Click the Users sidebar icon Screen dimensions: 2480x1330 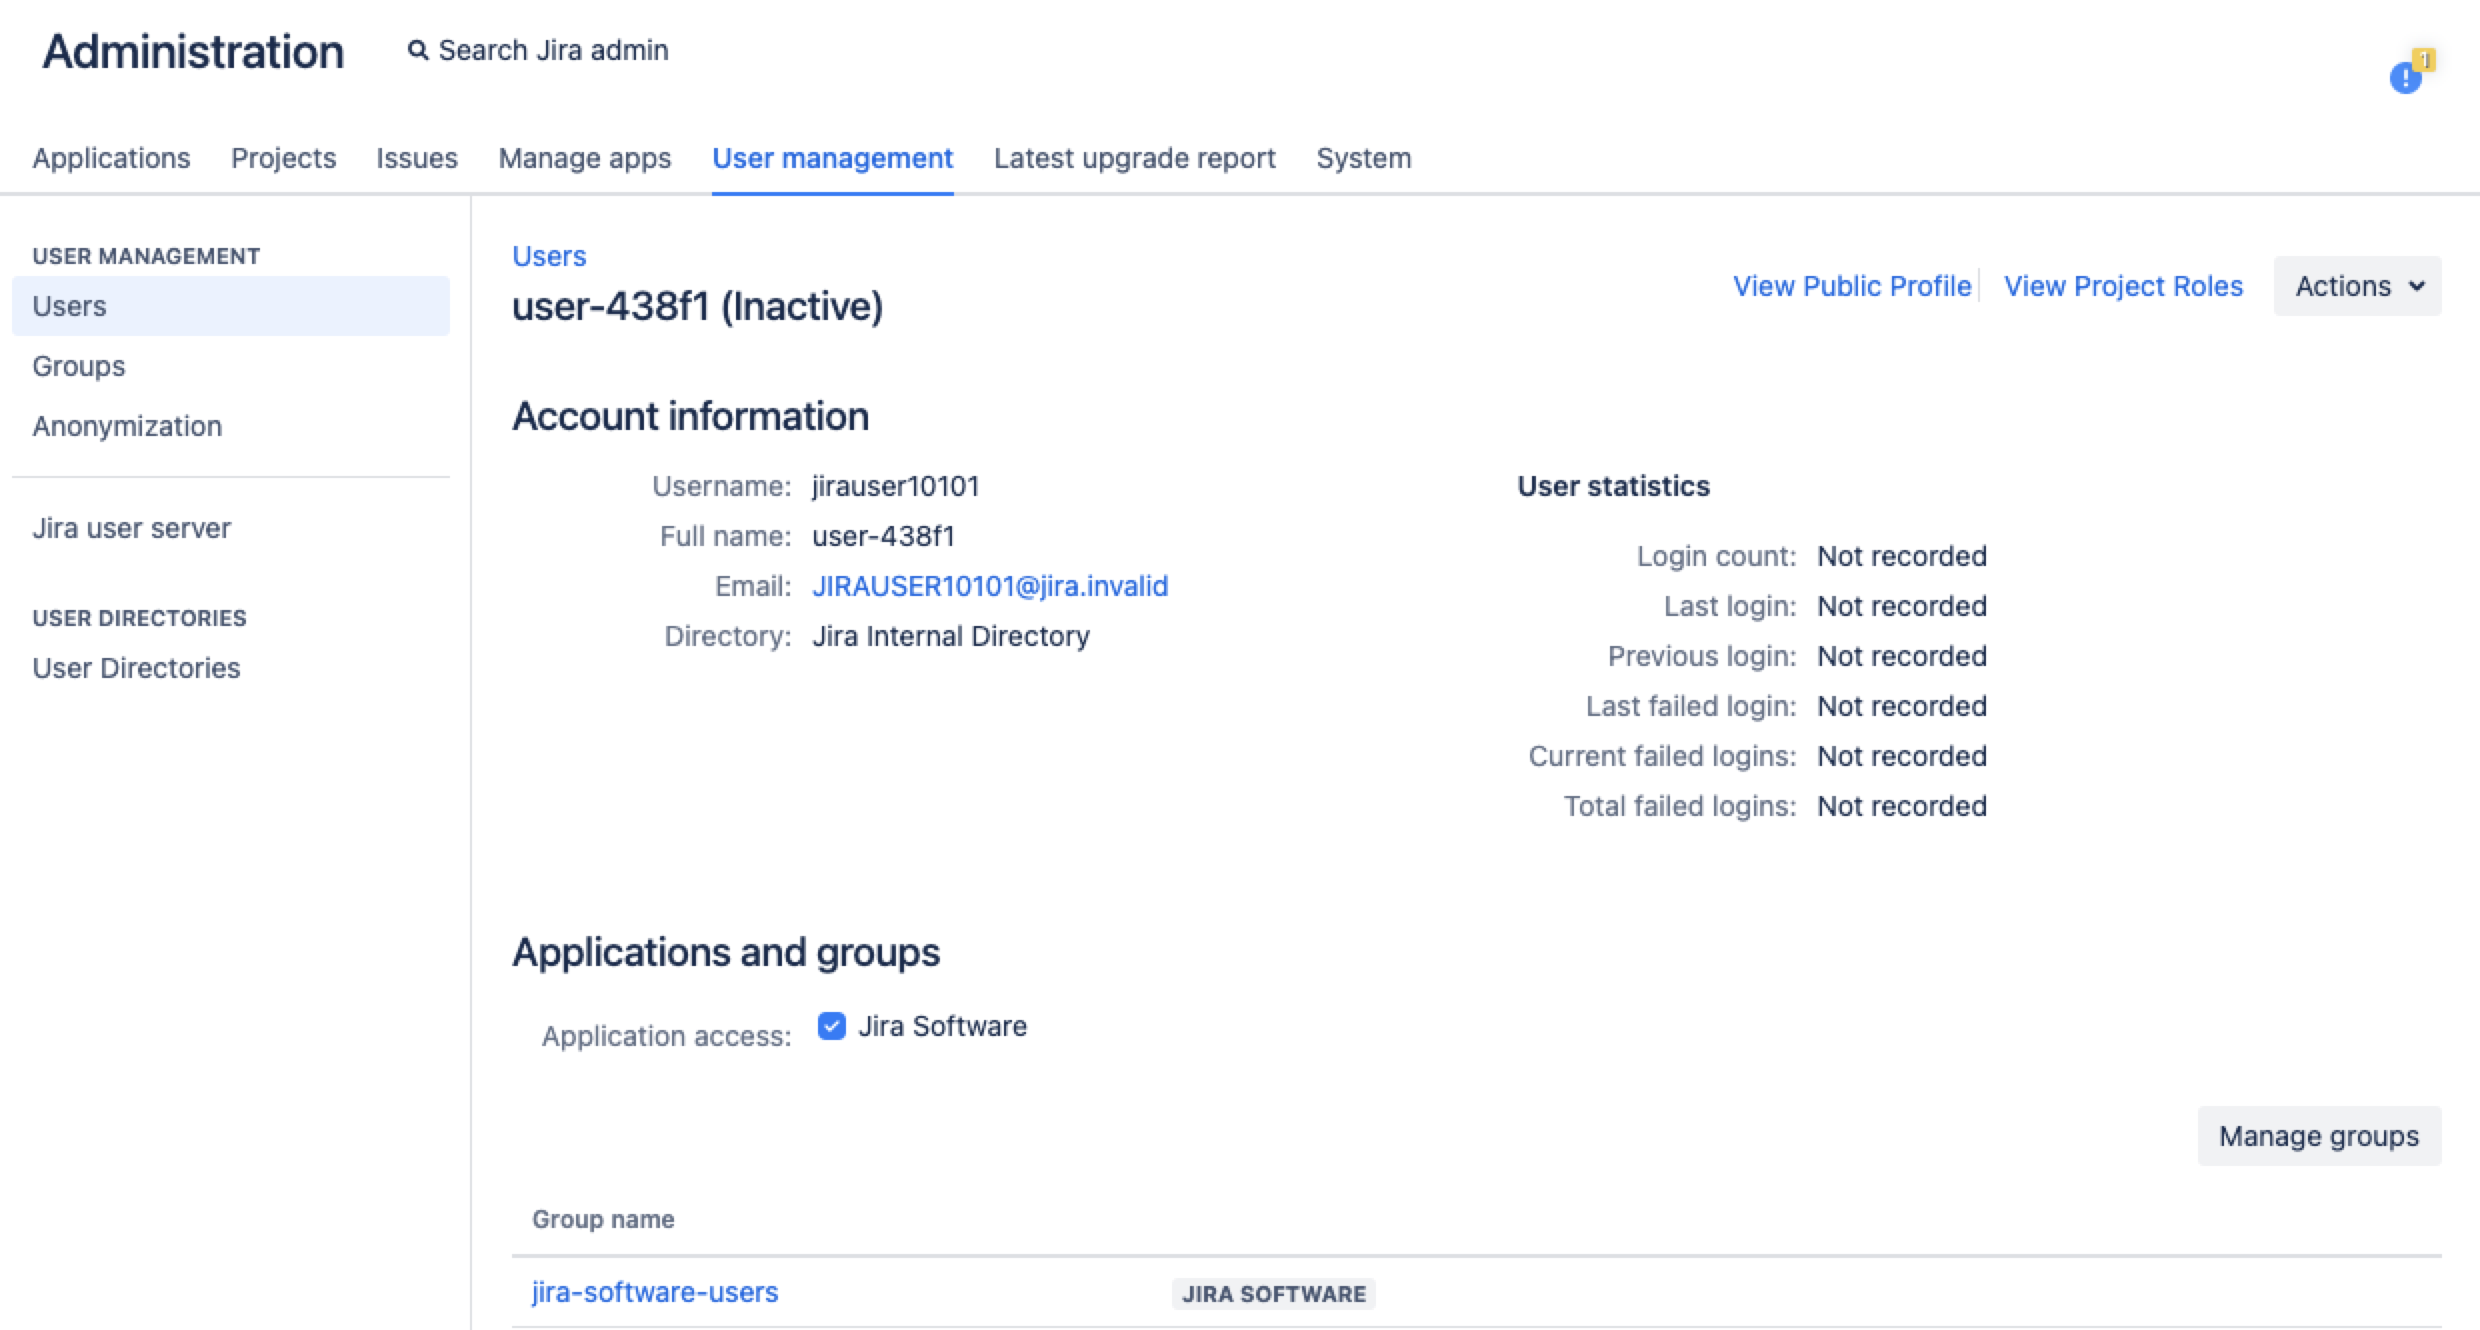69,305
